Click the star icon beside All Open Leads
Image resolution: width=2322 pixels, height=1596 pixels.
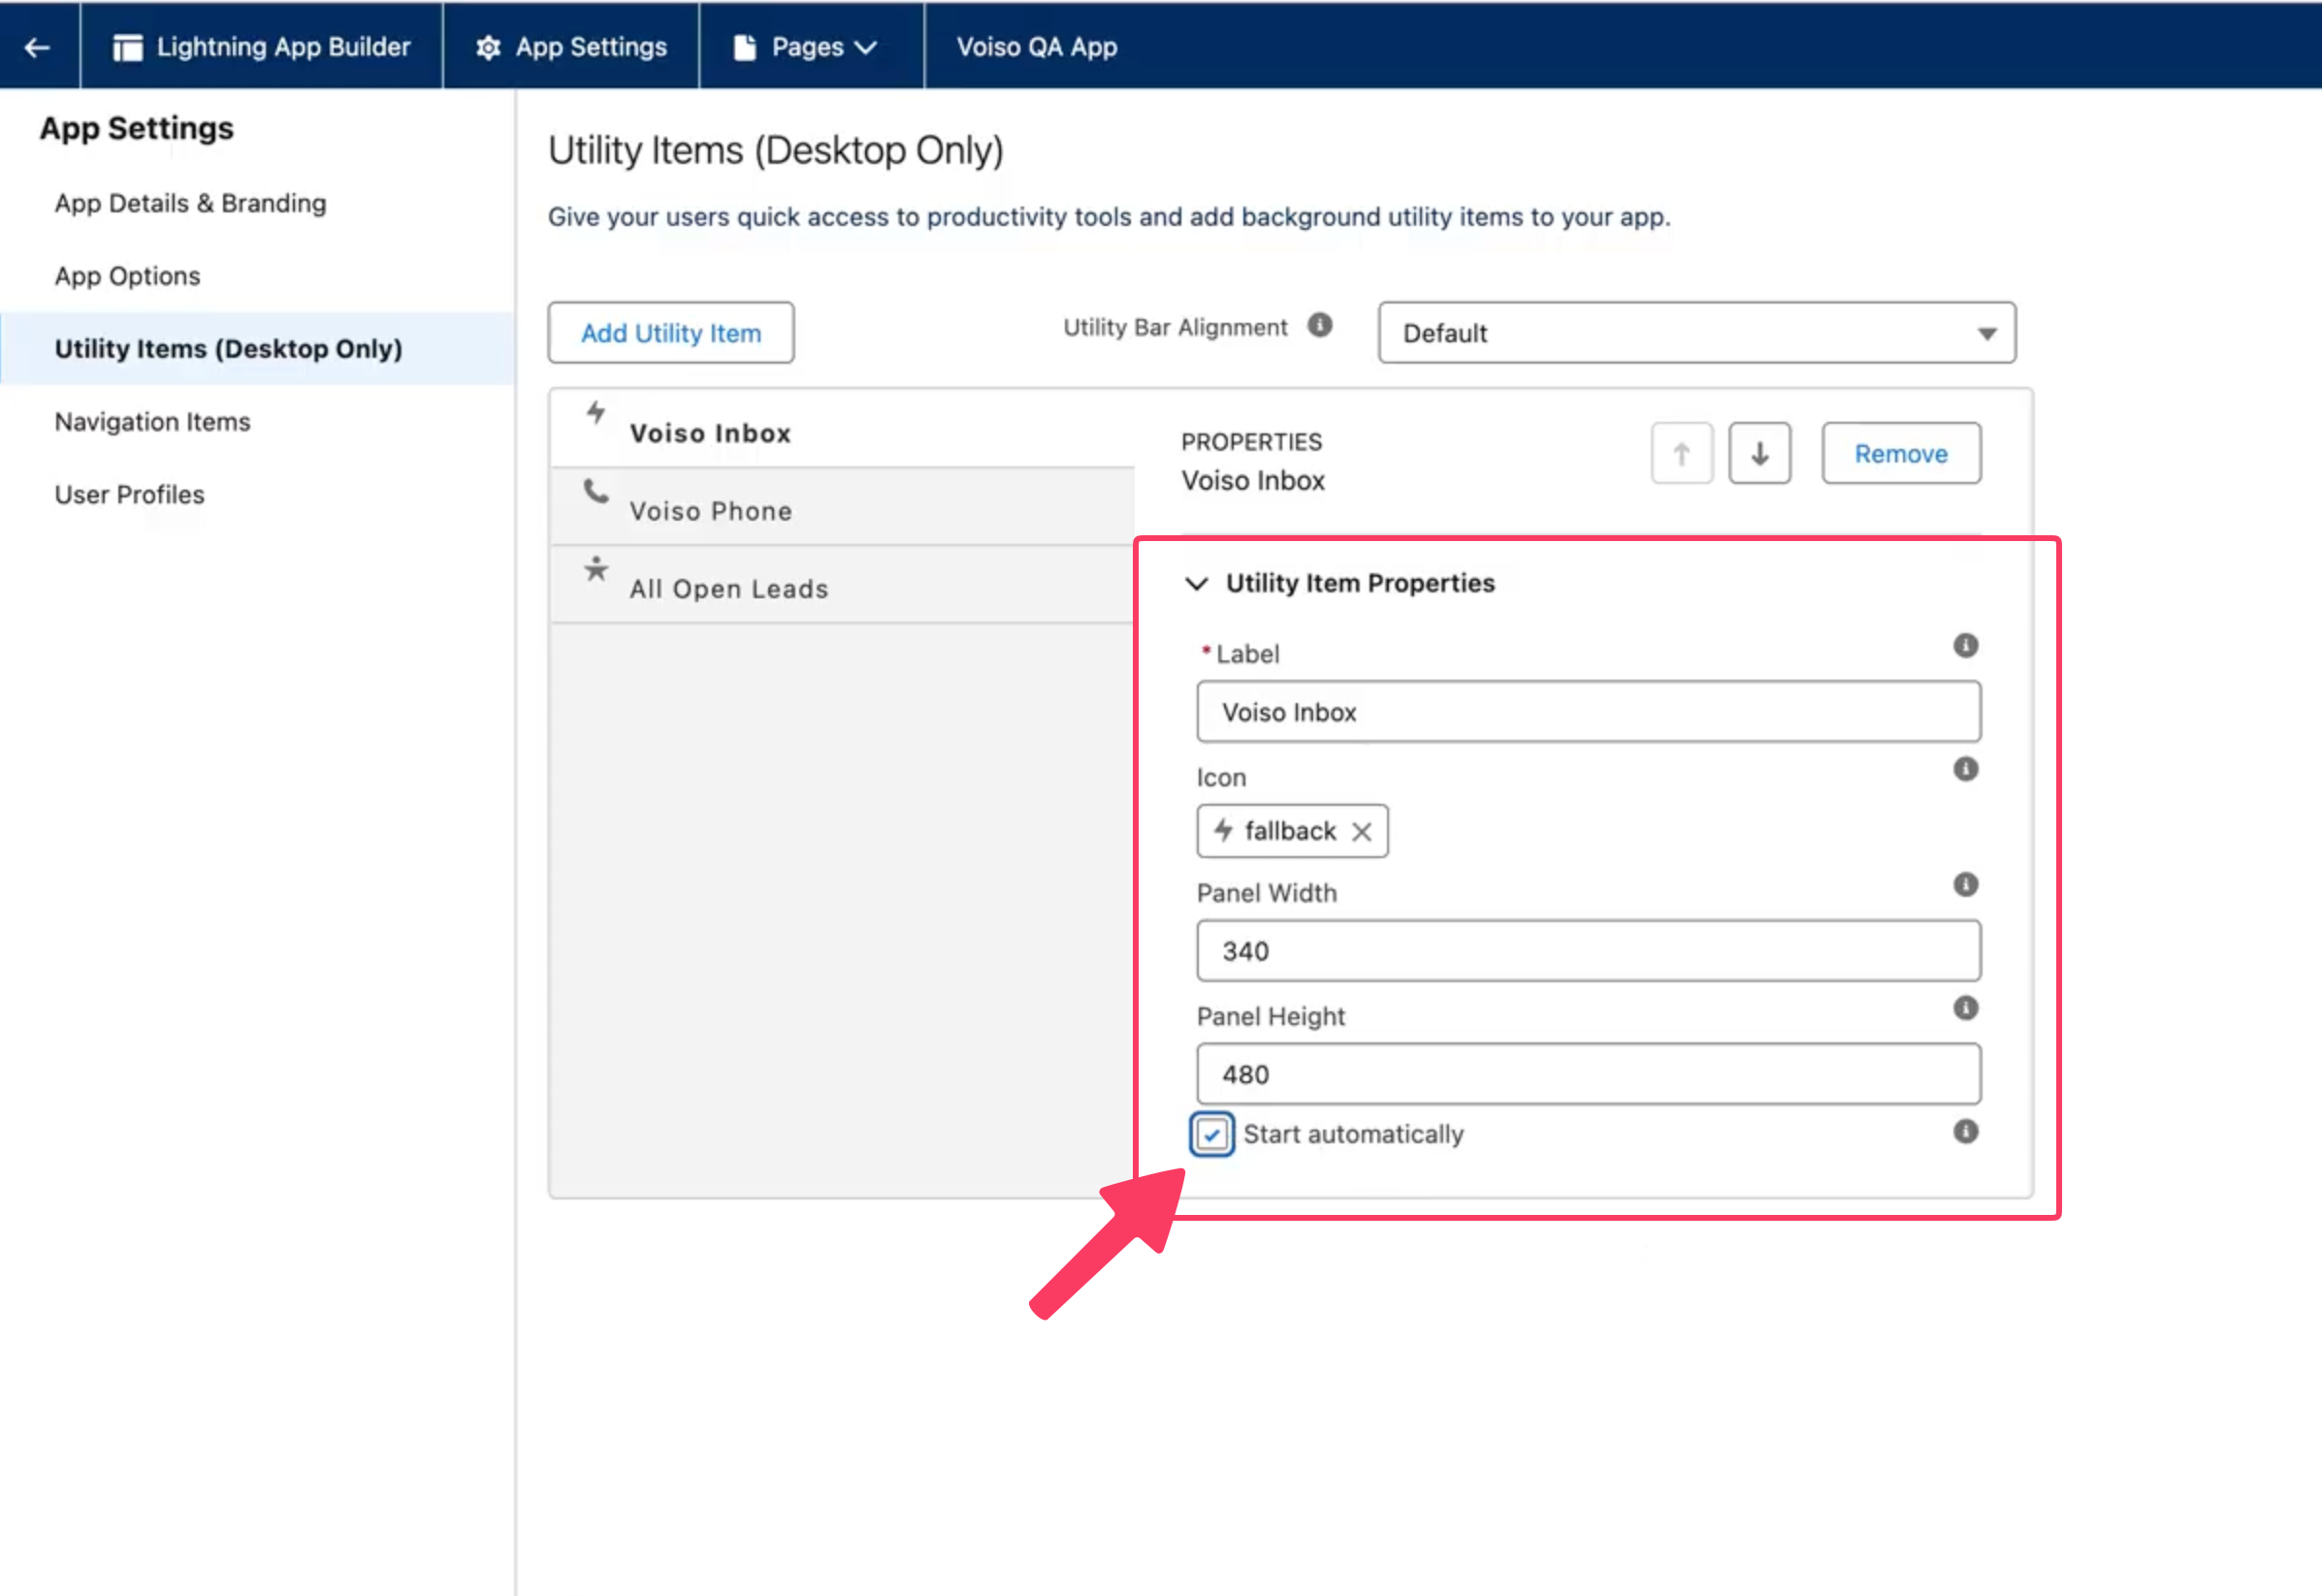click(596, 569)
